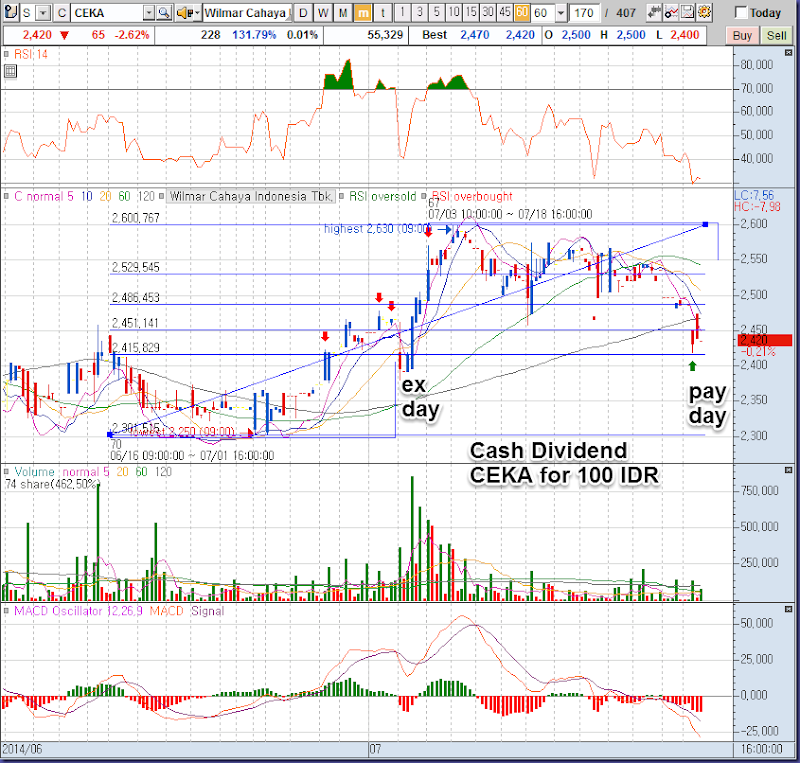Click the Signal legend label

point(207,611)
